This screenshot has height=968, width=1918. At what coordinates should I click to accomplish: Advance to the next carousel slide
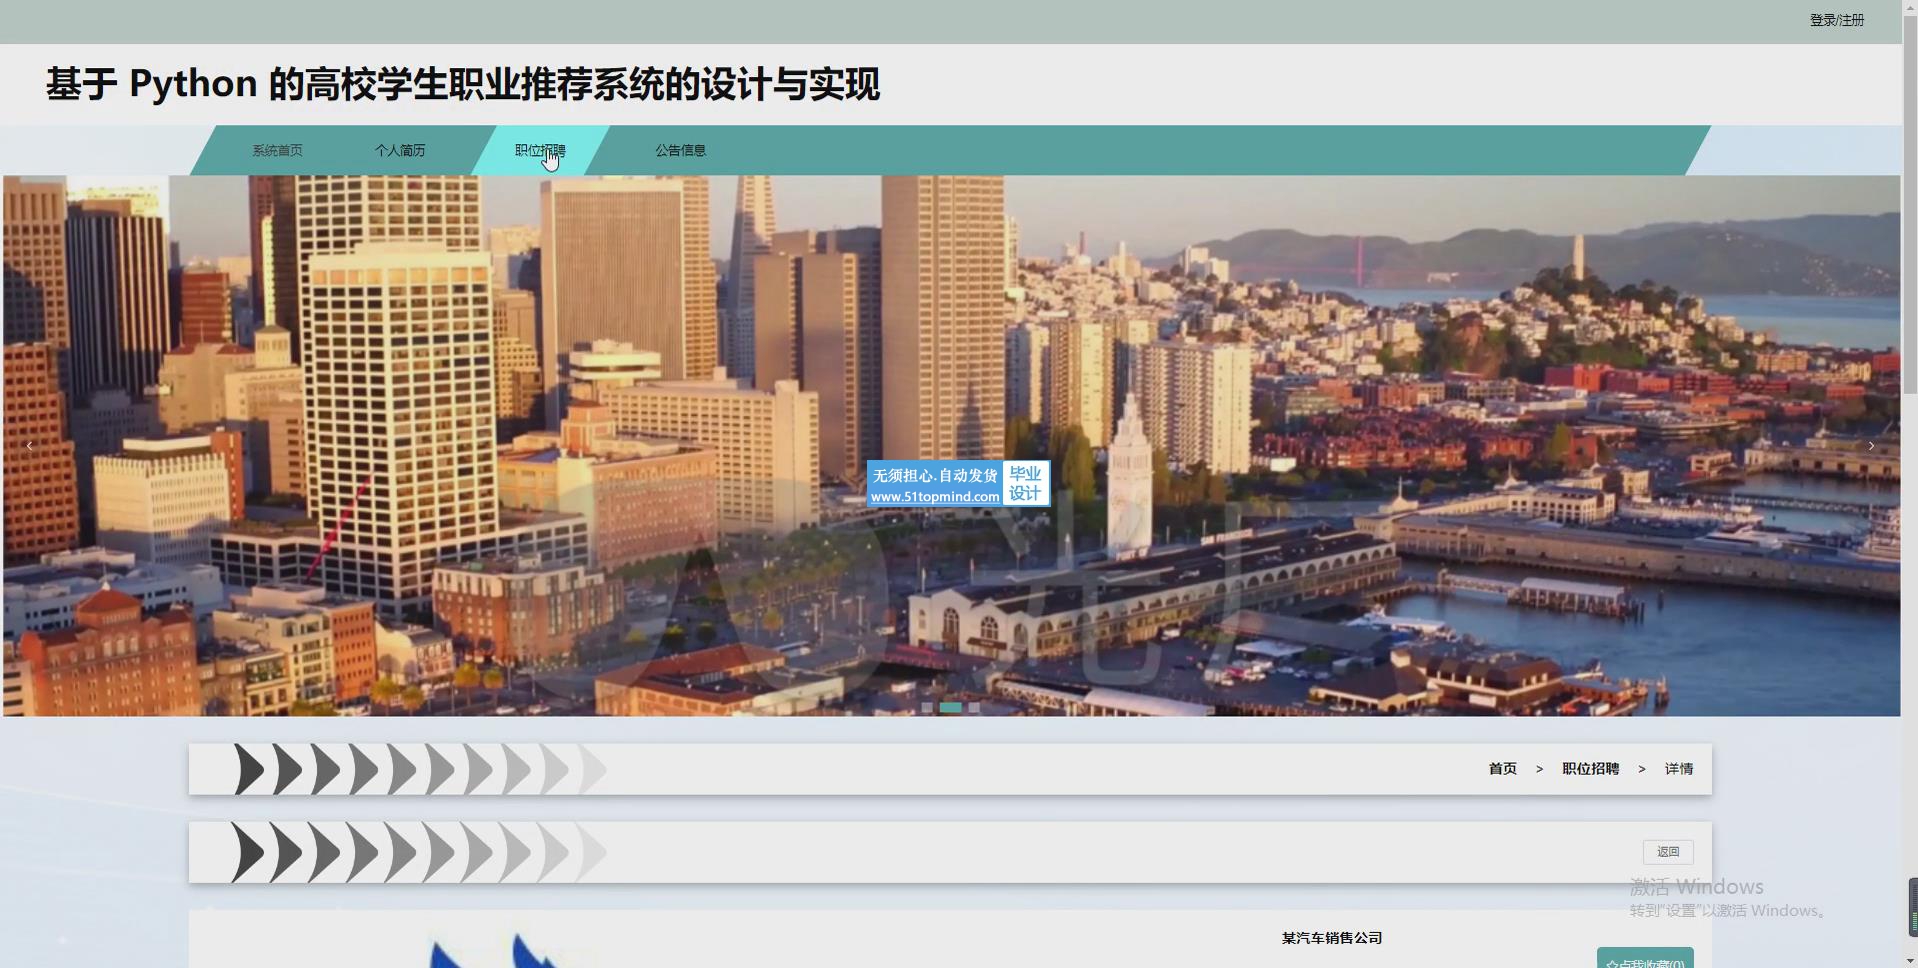(1871, 446)
